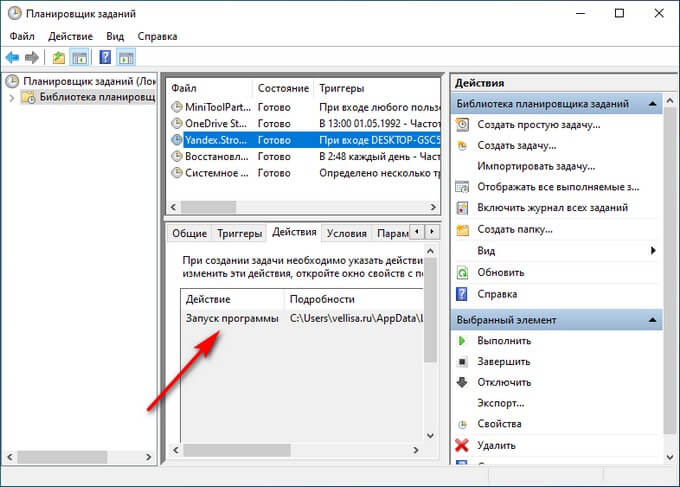680x487 pixels.
Task: Click the OneDrive trigger text 'В 13:00 01.05.1992'
Action: [x=360, y=124]
